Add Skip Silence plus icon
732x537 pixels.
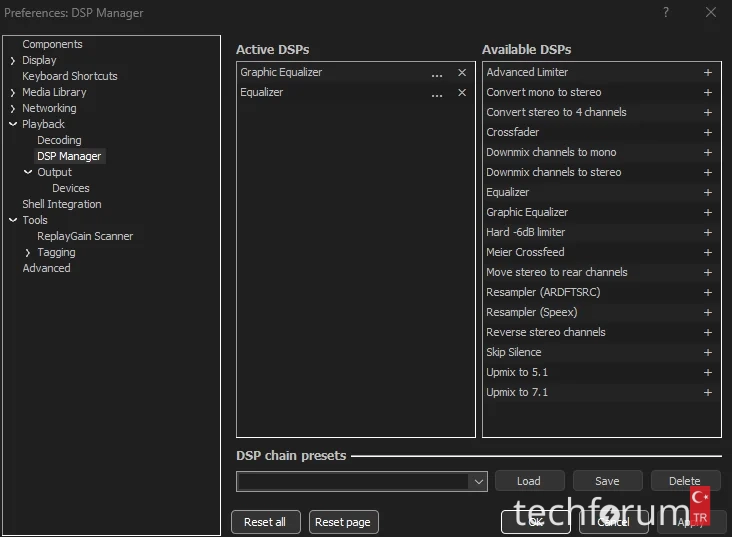coord(708,353)
